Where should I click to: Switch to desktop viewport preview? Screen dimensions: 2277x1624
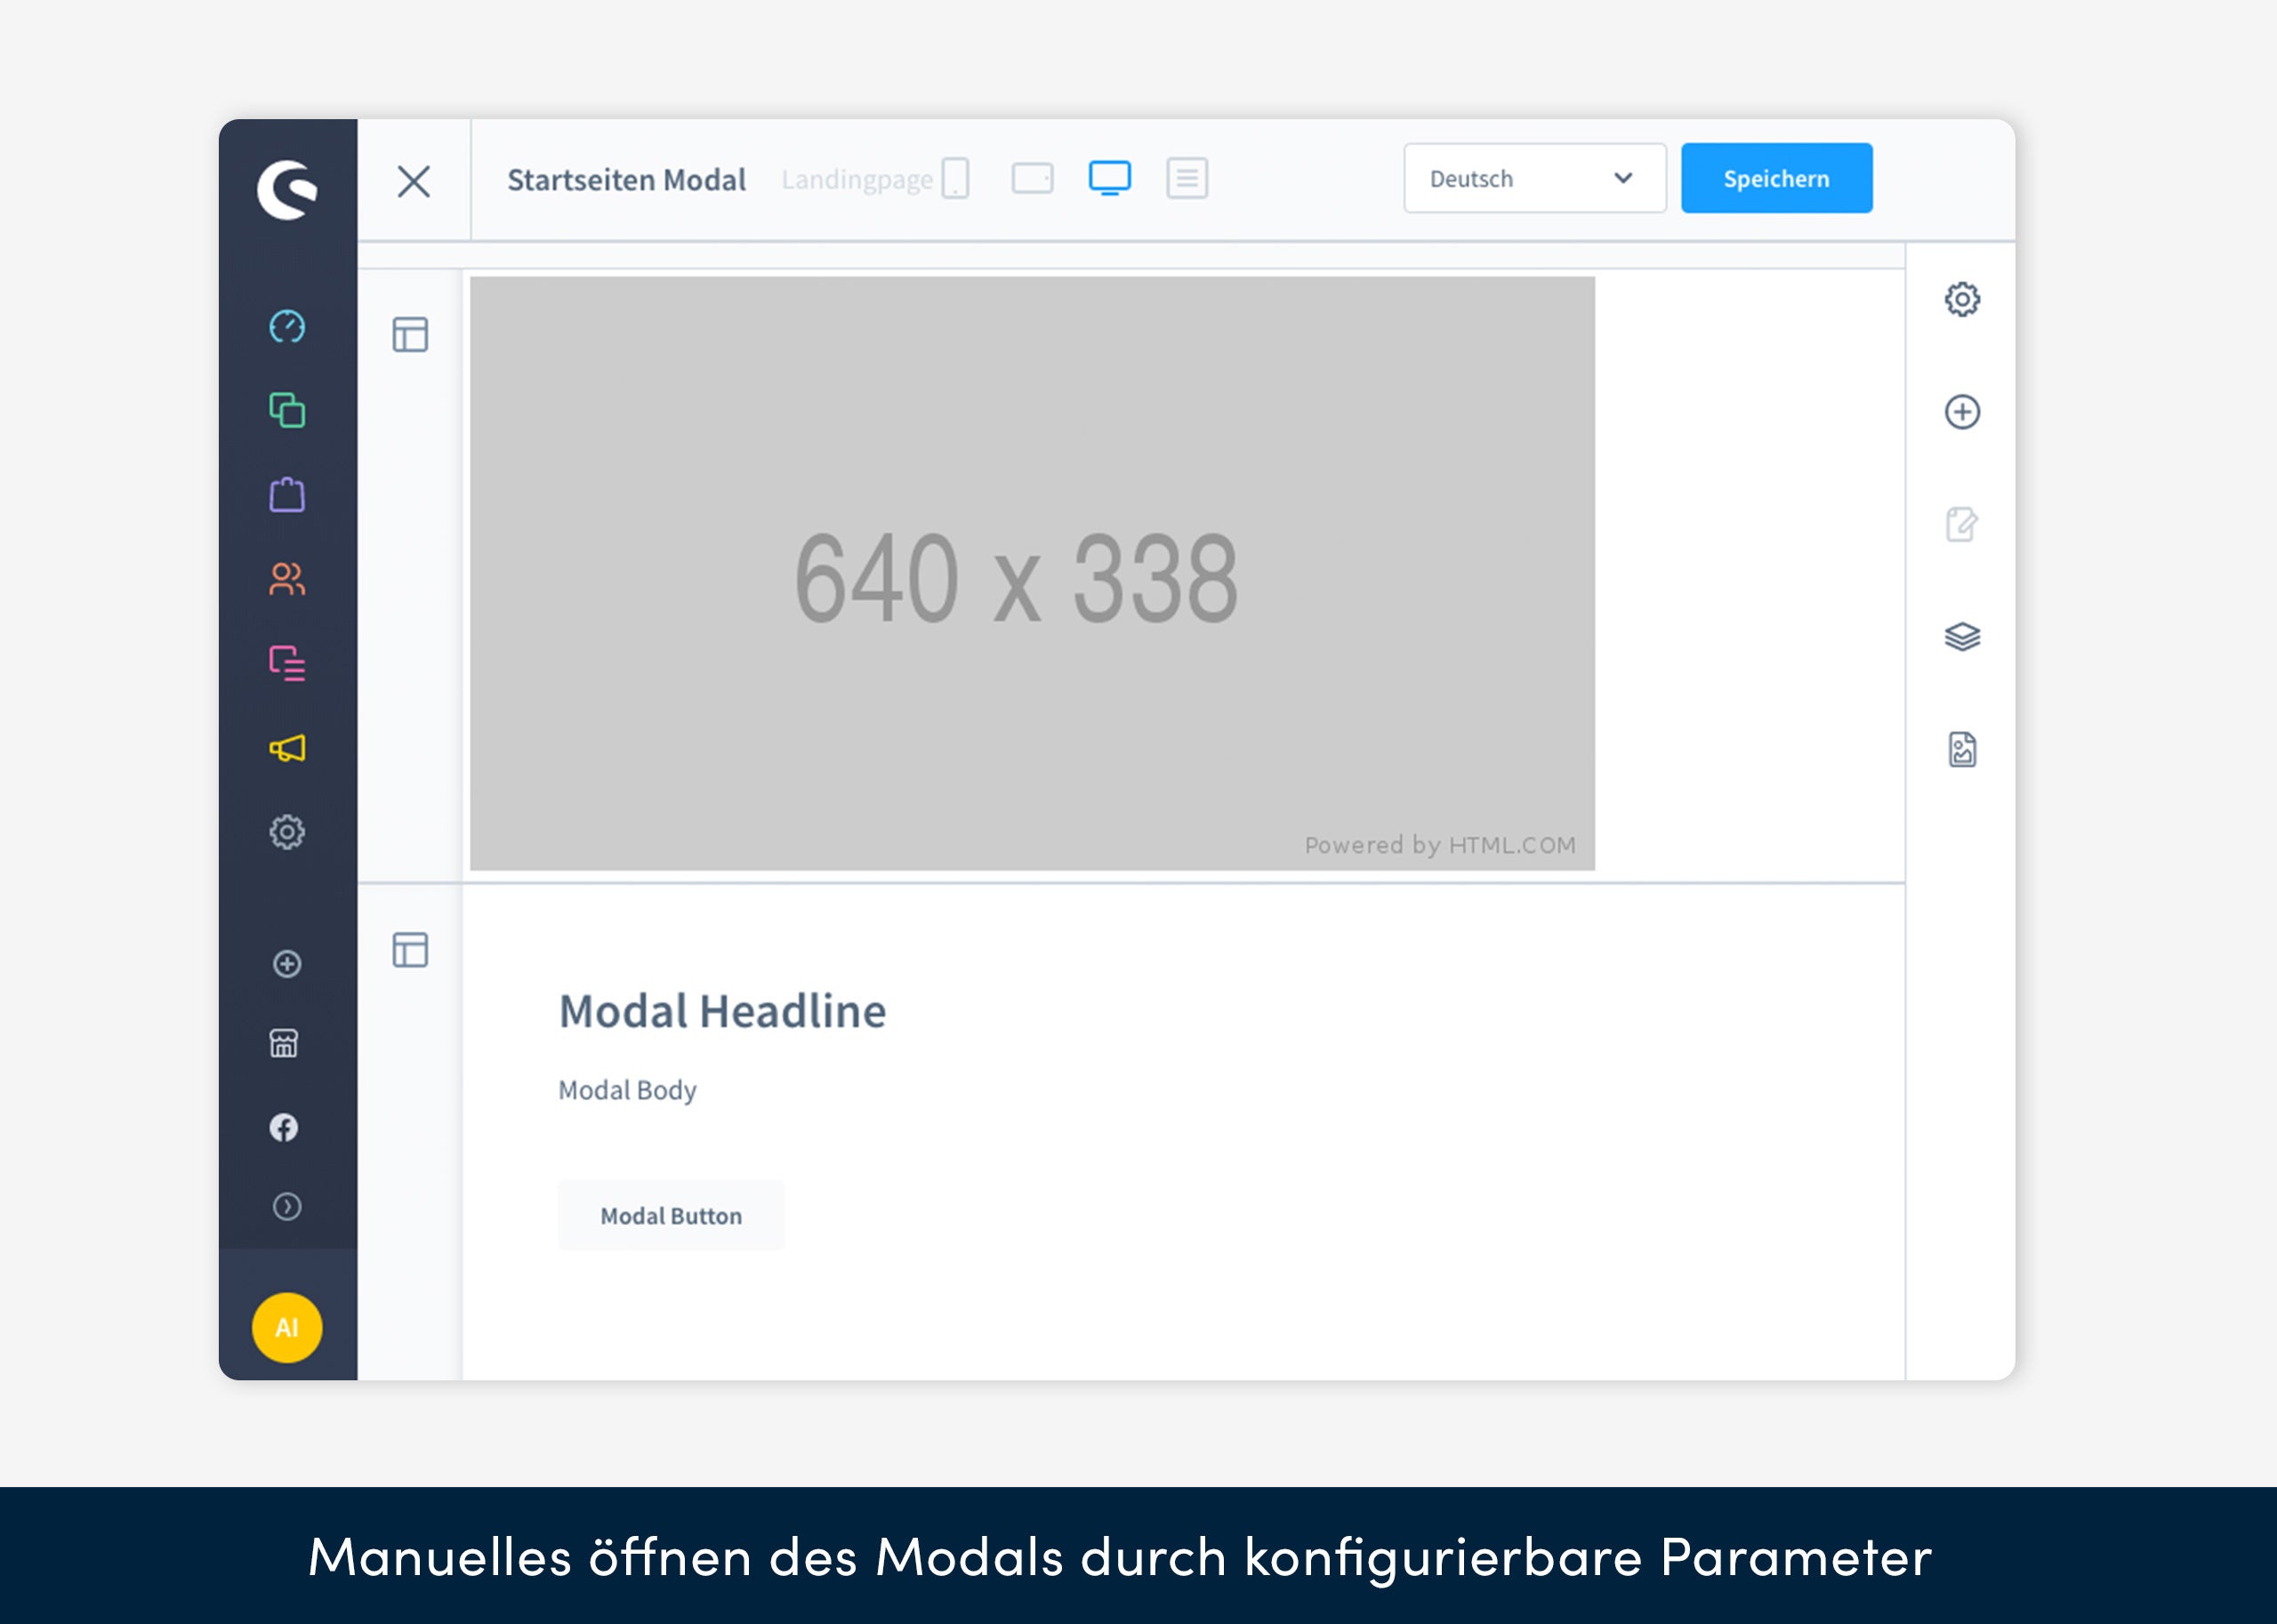coord(1110,178)
